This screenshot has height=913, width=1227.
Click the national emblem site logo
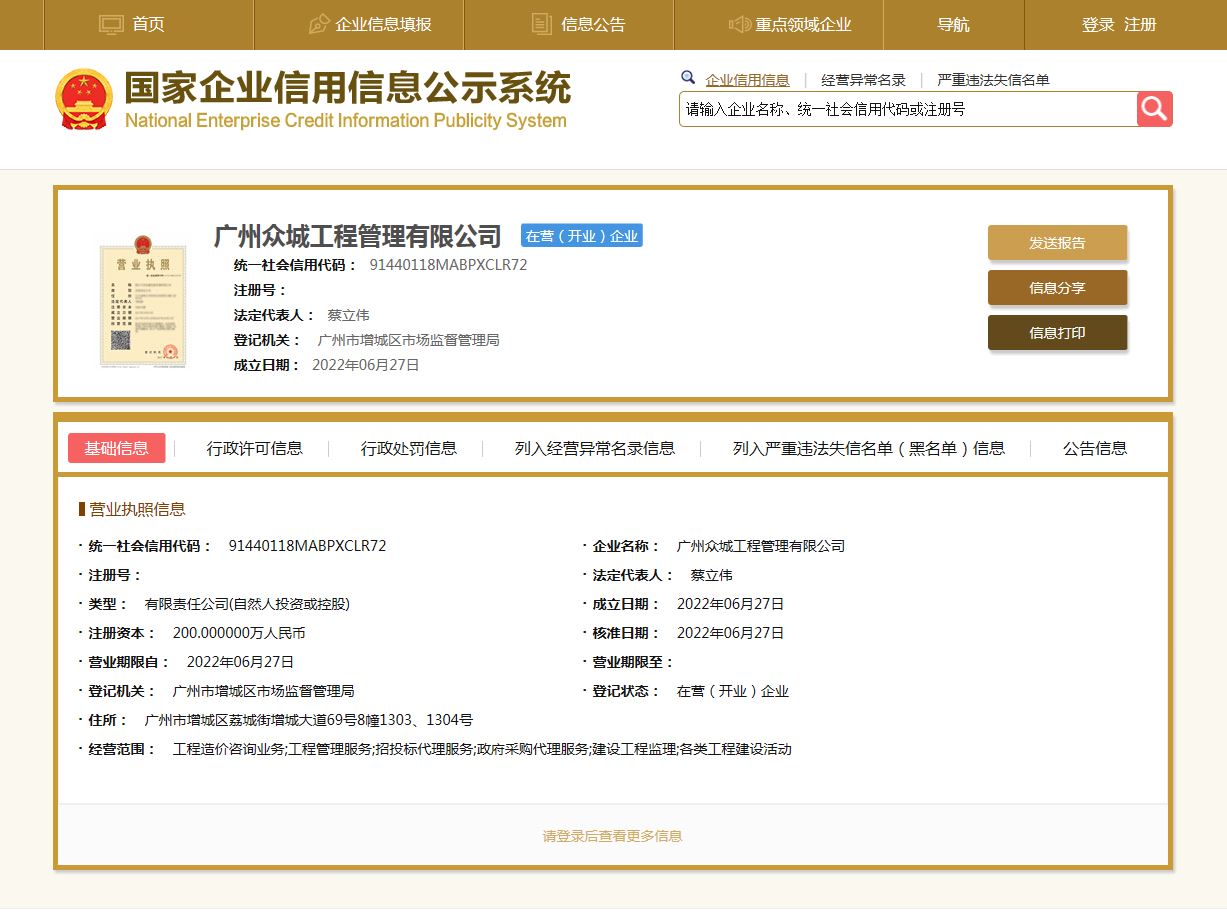84,99
